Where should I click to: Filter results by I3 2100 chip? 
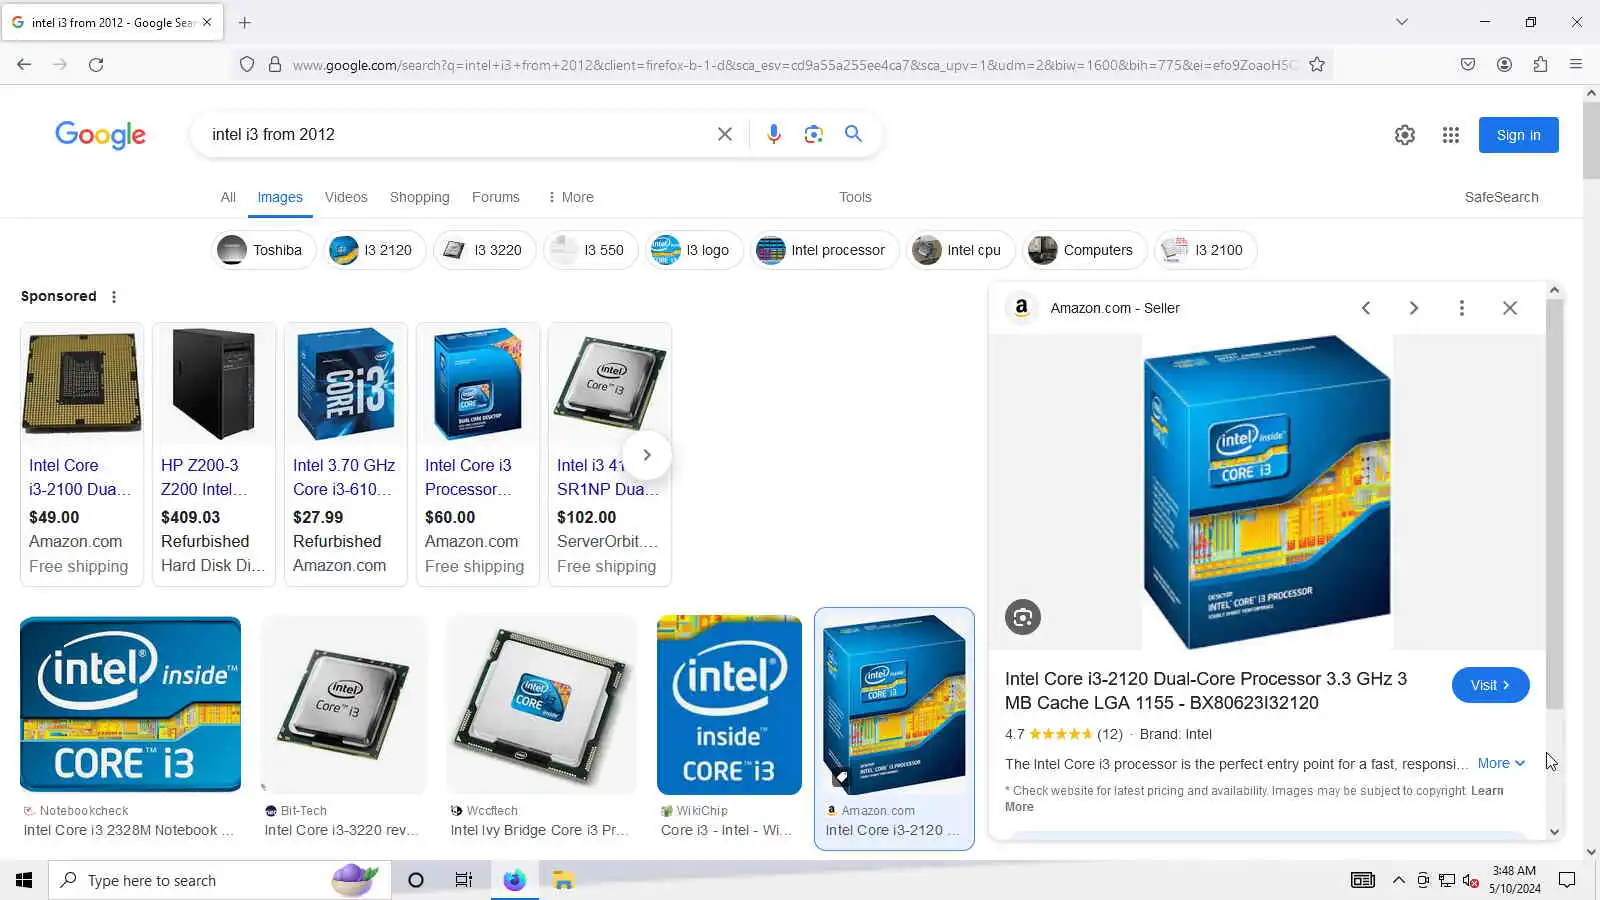(x=1206, y=250)
